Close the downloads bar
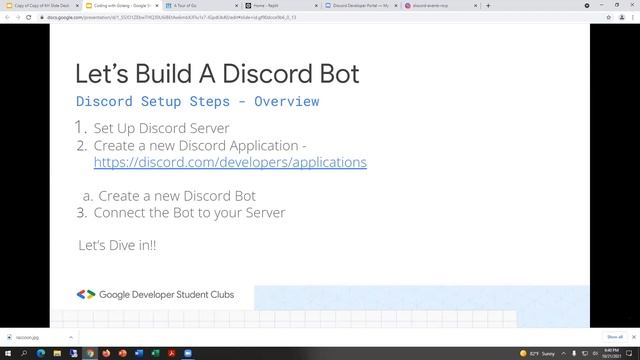Image resolution: width=640 pixels, height=360 pixels. [634, 337]
